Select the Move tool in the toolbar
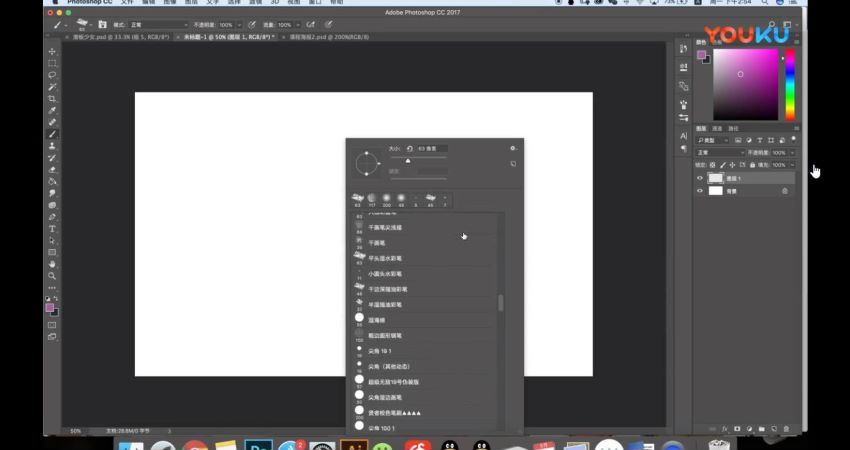The width and height of the screenshot is (850, 450). (x=52, y=52)
